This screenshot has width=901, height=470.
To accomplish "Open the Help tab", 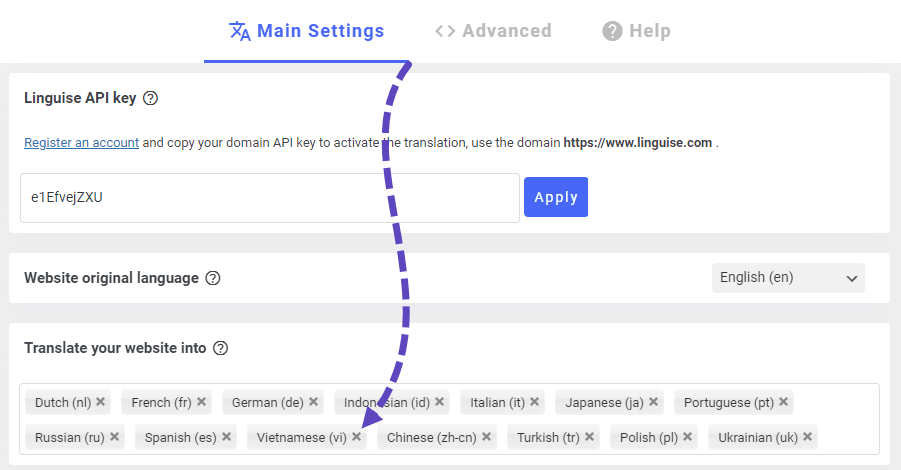I will [x=636, y=31].
